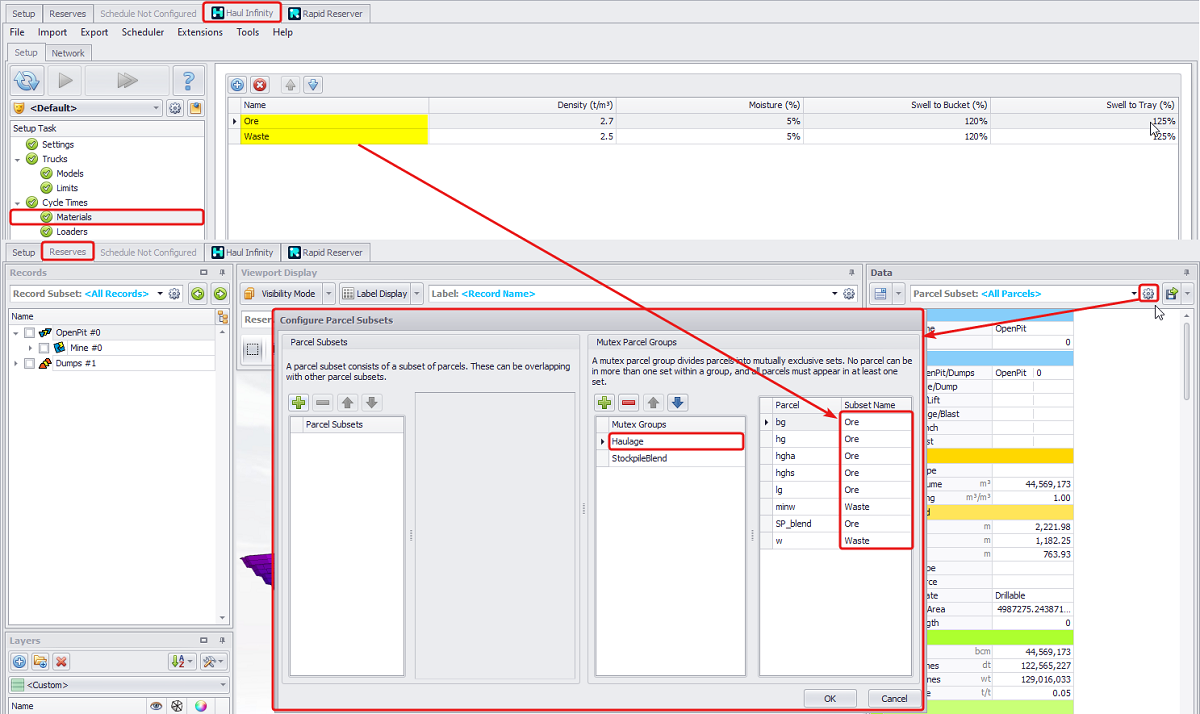This screenshot has height=714, width=1200.
Task: Click the color wheel column icon in Layers
Action: click(201, 706)
